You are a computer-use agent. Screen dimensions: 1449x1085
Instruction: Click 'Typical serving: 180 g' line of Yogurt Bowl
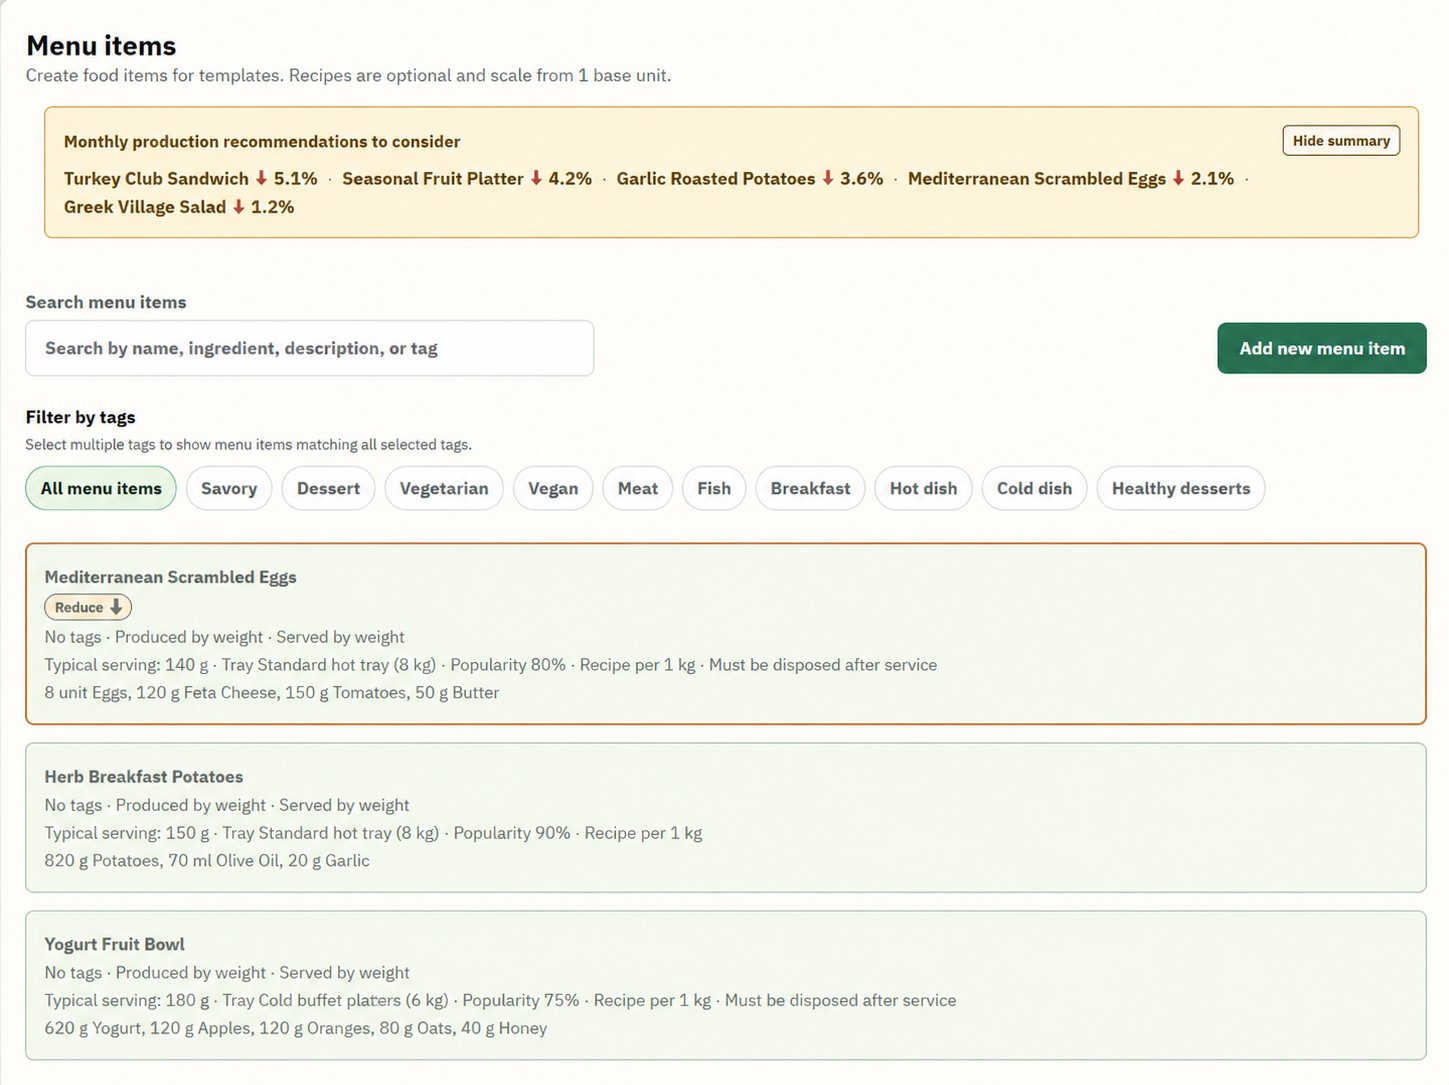point(500,1000)
